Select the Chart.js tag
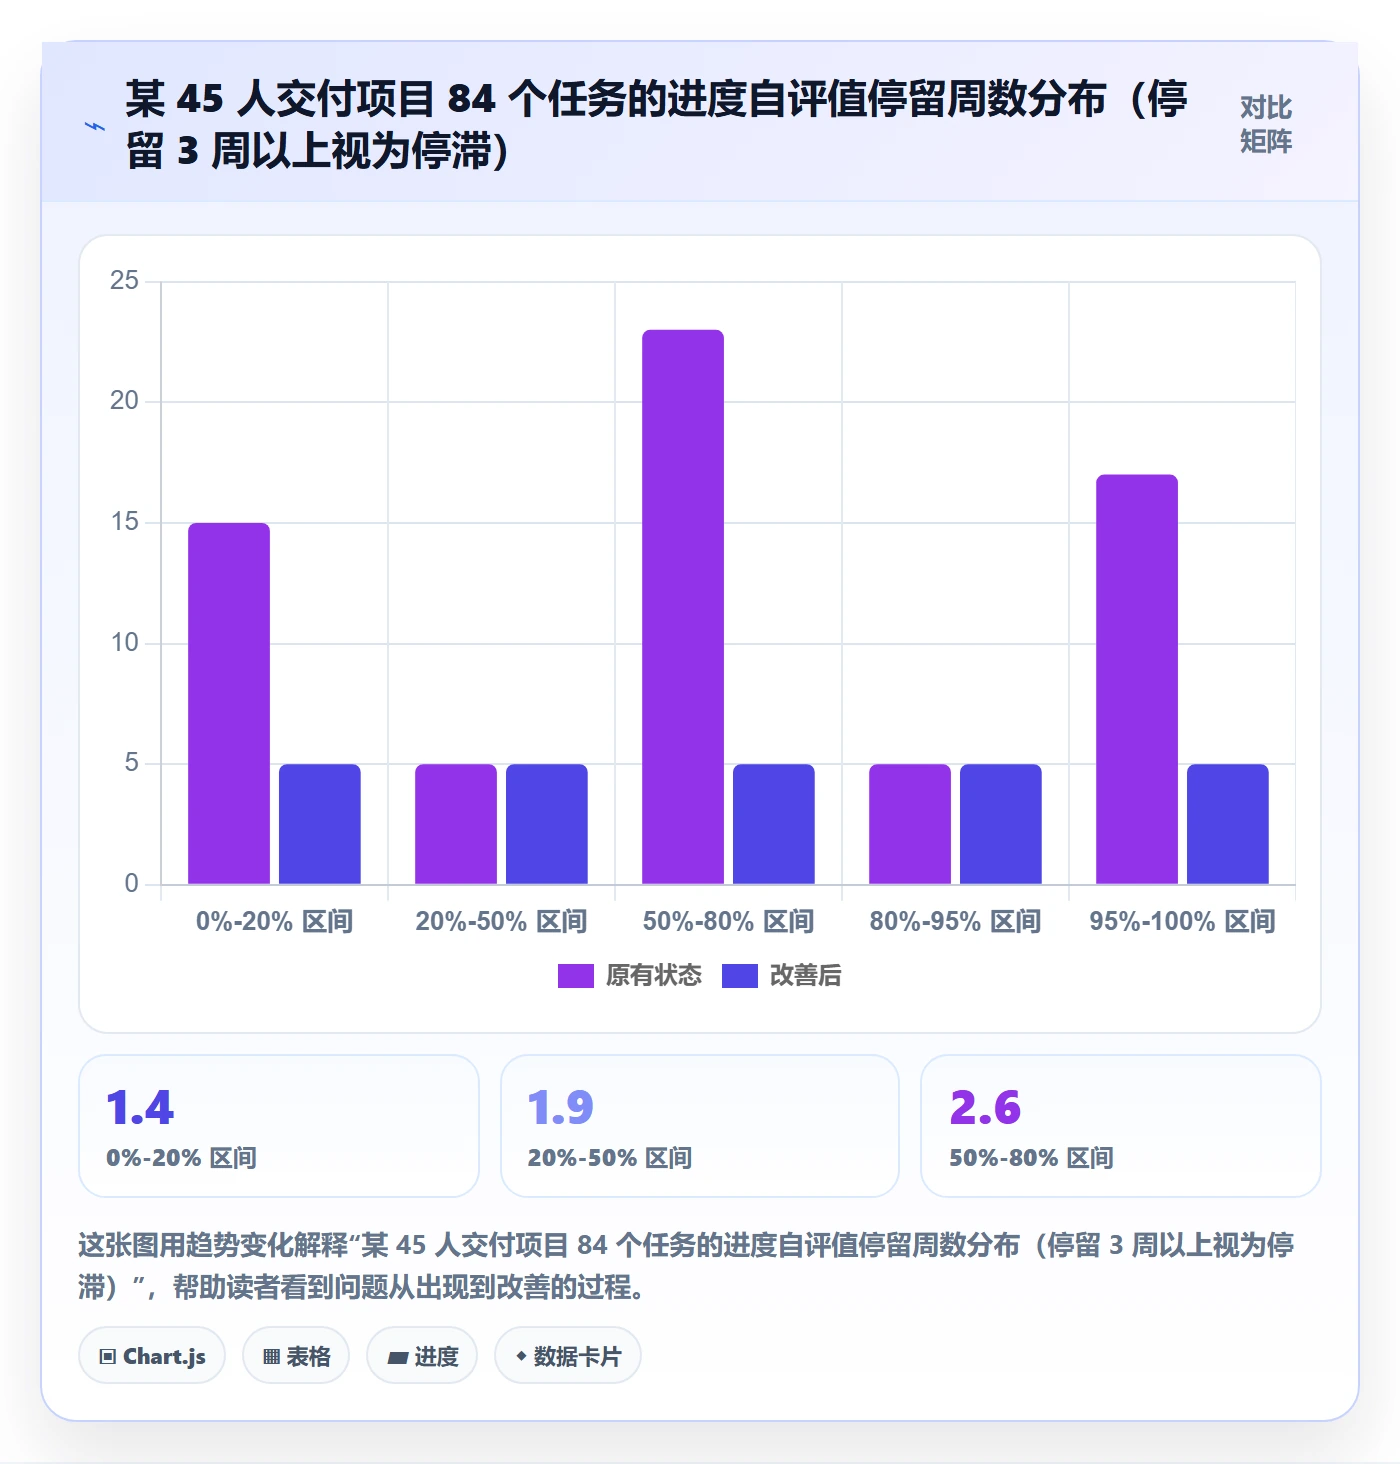 pos(152,1356)
